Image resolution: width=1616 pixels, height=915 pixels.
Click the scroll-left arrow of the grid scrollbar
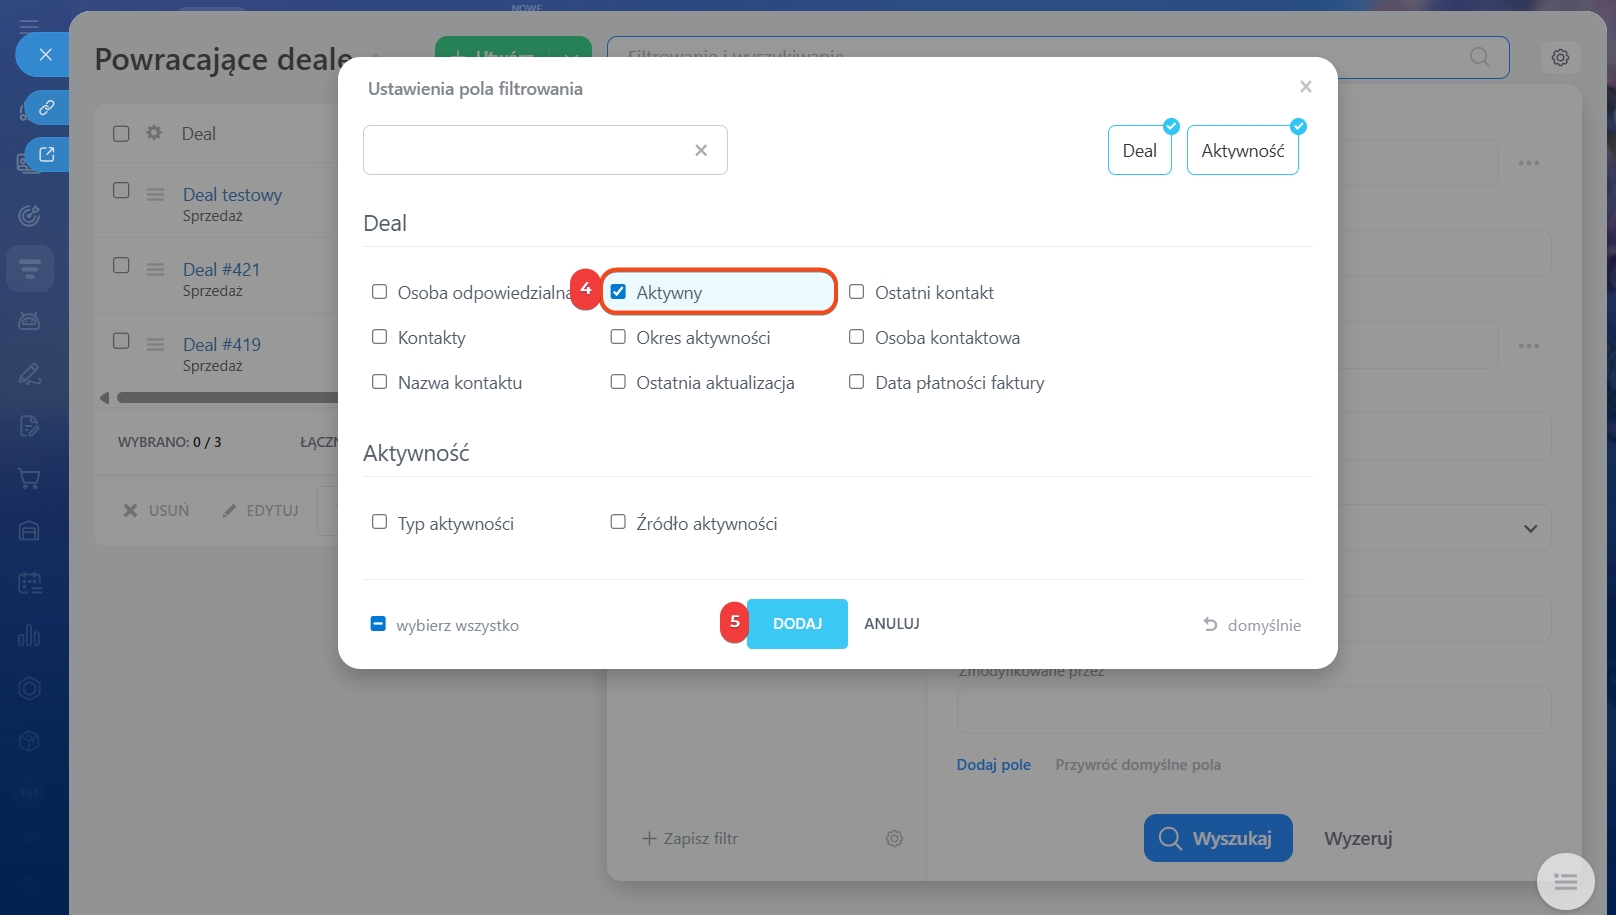point(104,398)
